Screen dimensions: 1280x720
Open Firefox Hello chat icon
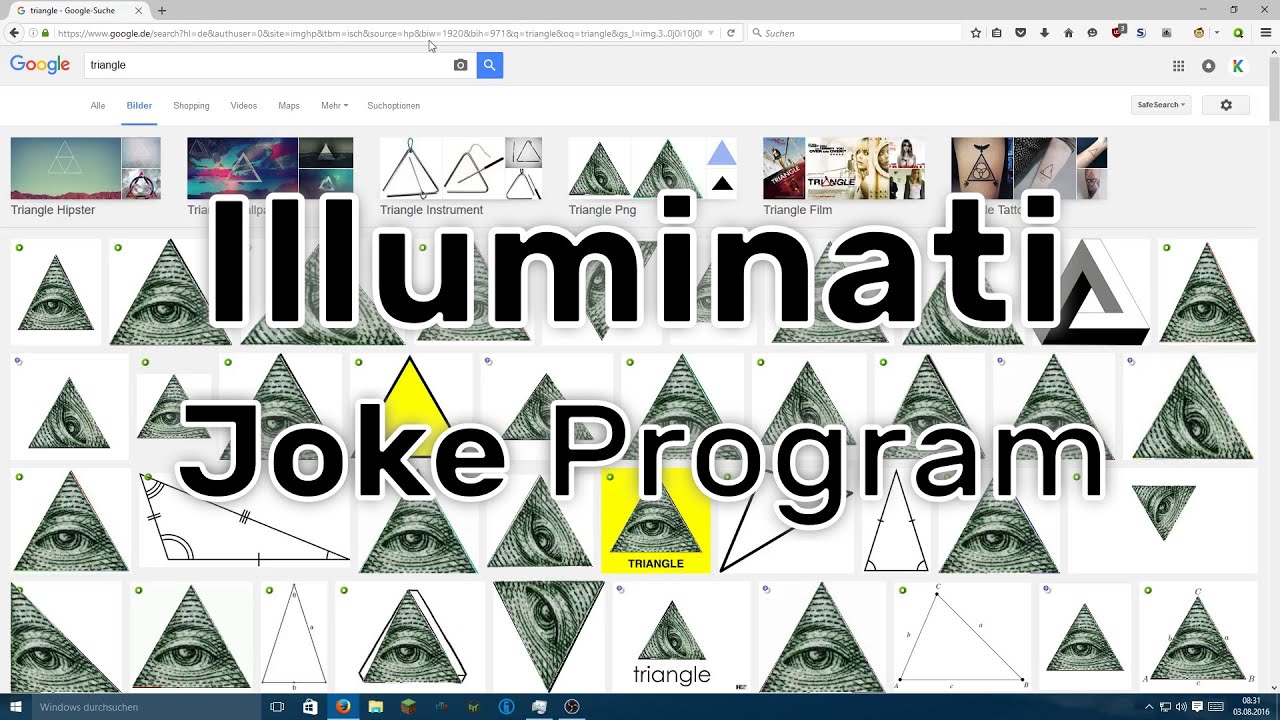[1092, 33]
